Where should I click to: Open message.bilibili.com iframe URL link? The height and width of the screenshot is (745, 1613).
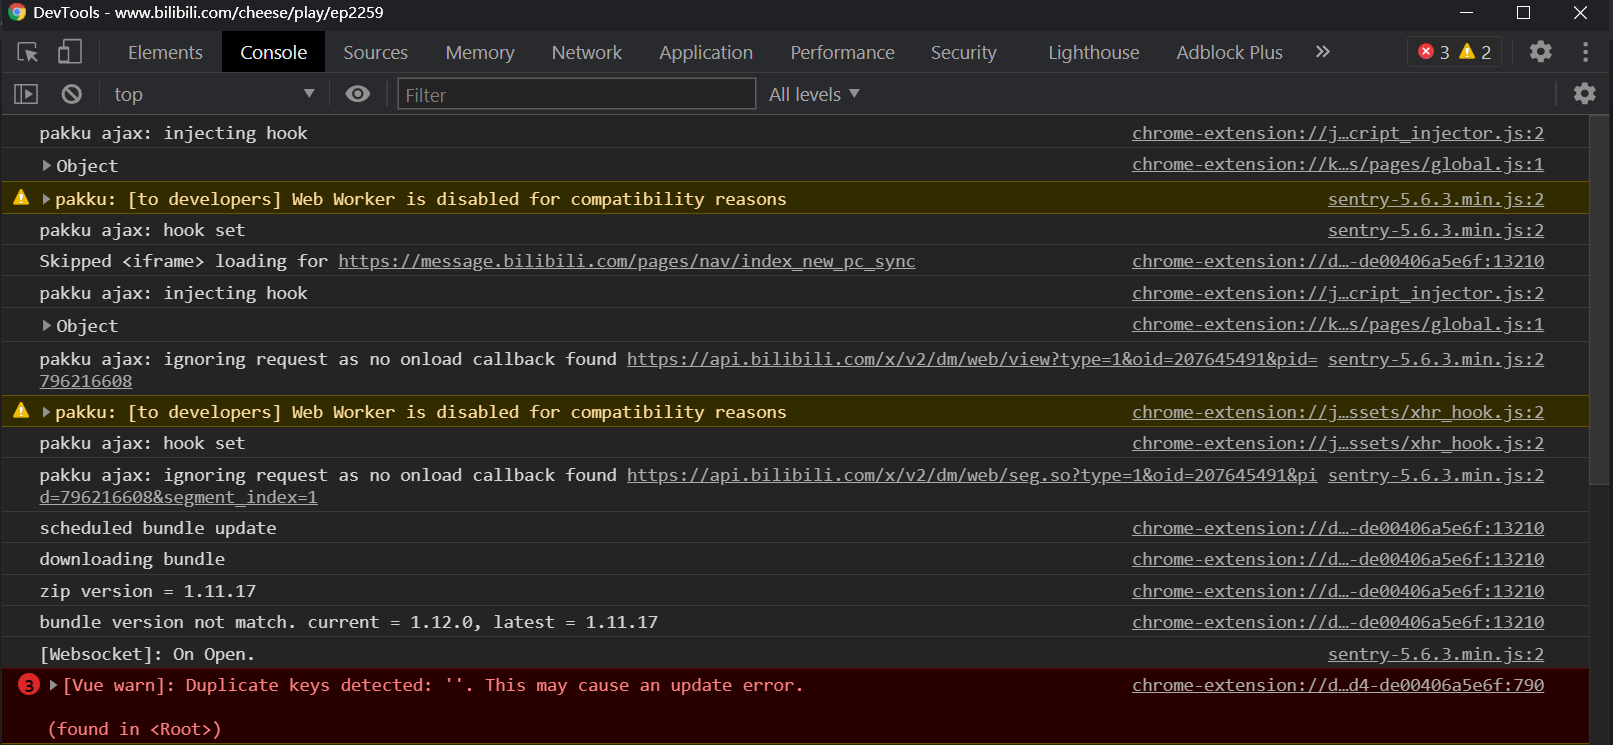click(626, 261)
